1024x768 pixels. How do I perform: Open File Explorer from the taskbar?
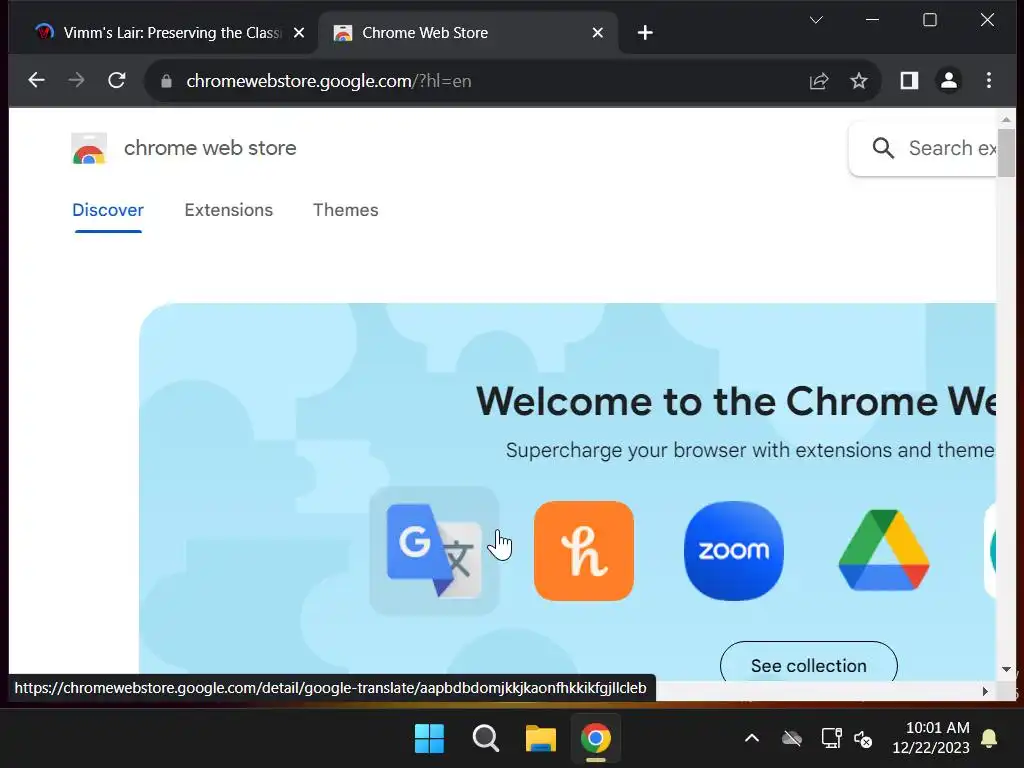[541, 739]
